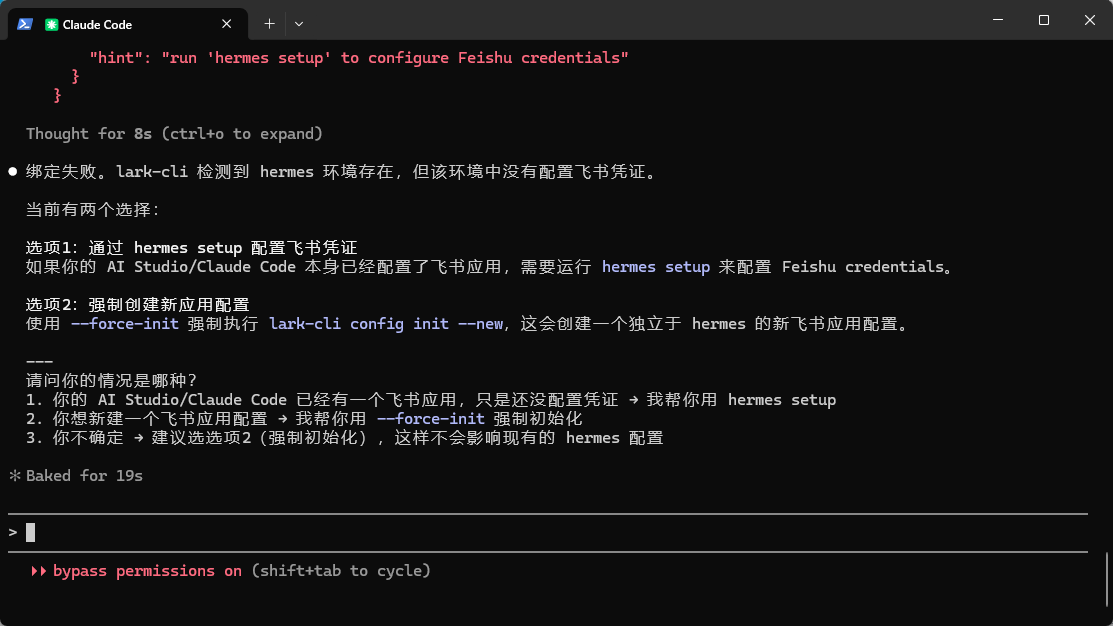Click the '绑定失败' message line
Screen dimensions: 1113x626
[x=341, y=172]
